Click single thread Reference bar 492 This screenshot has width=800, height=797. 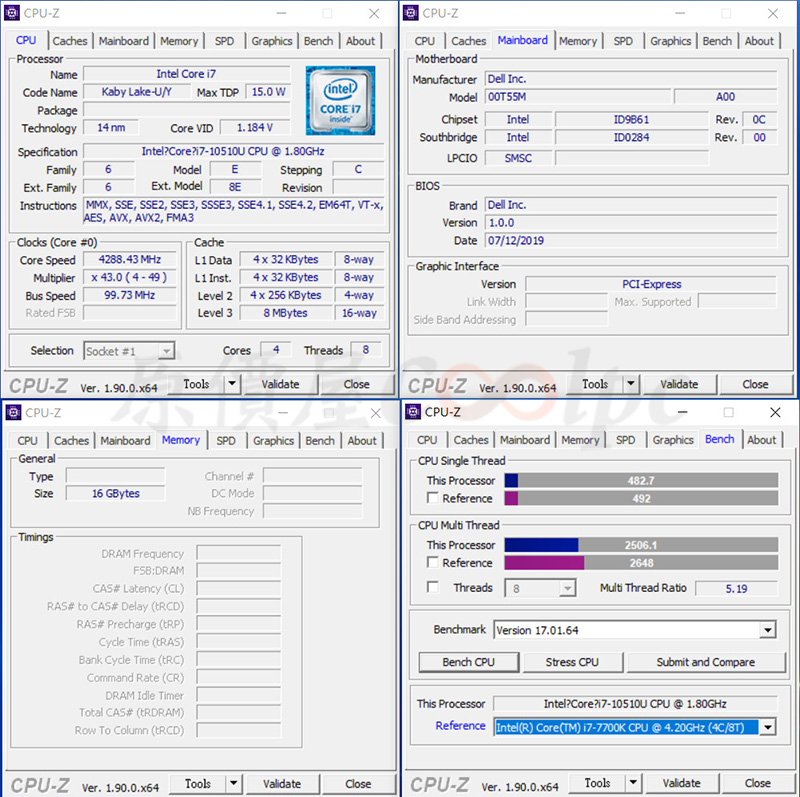point(641,499)
